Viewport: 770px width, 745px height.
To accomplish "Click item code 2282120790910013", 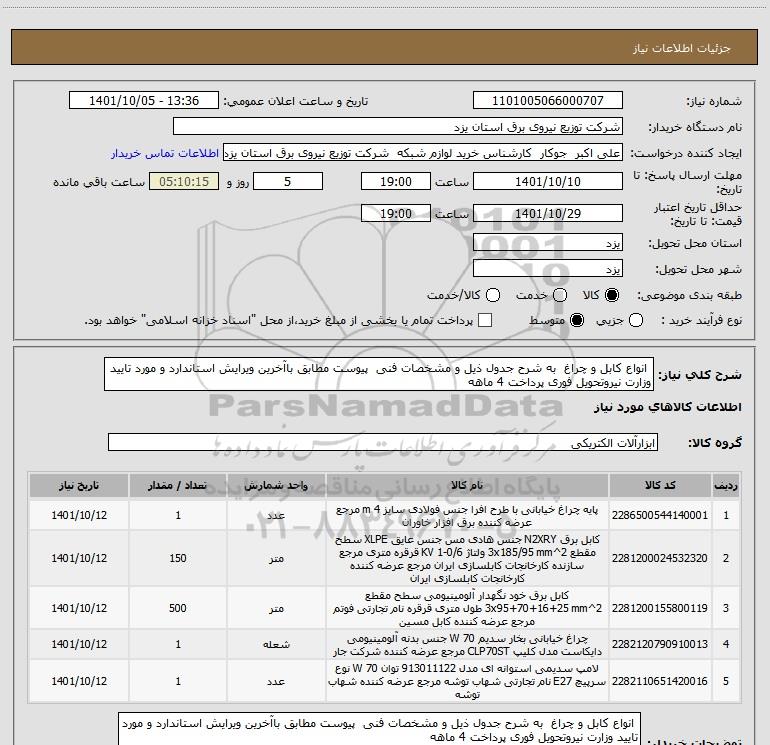I will 660,644.
